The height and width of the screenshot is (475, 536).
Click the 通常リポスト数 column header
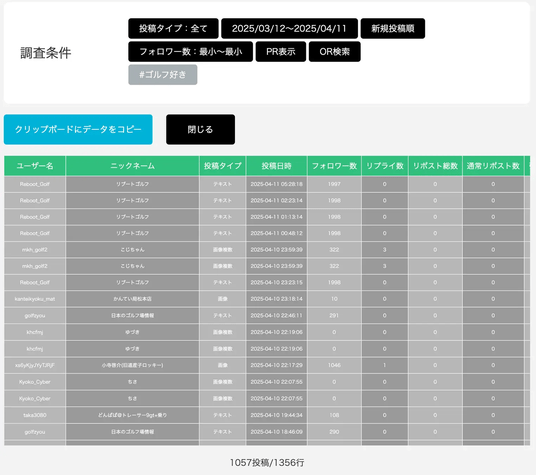click(493, 166)
